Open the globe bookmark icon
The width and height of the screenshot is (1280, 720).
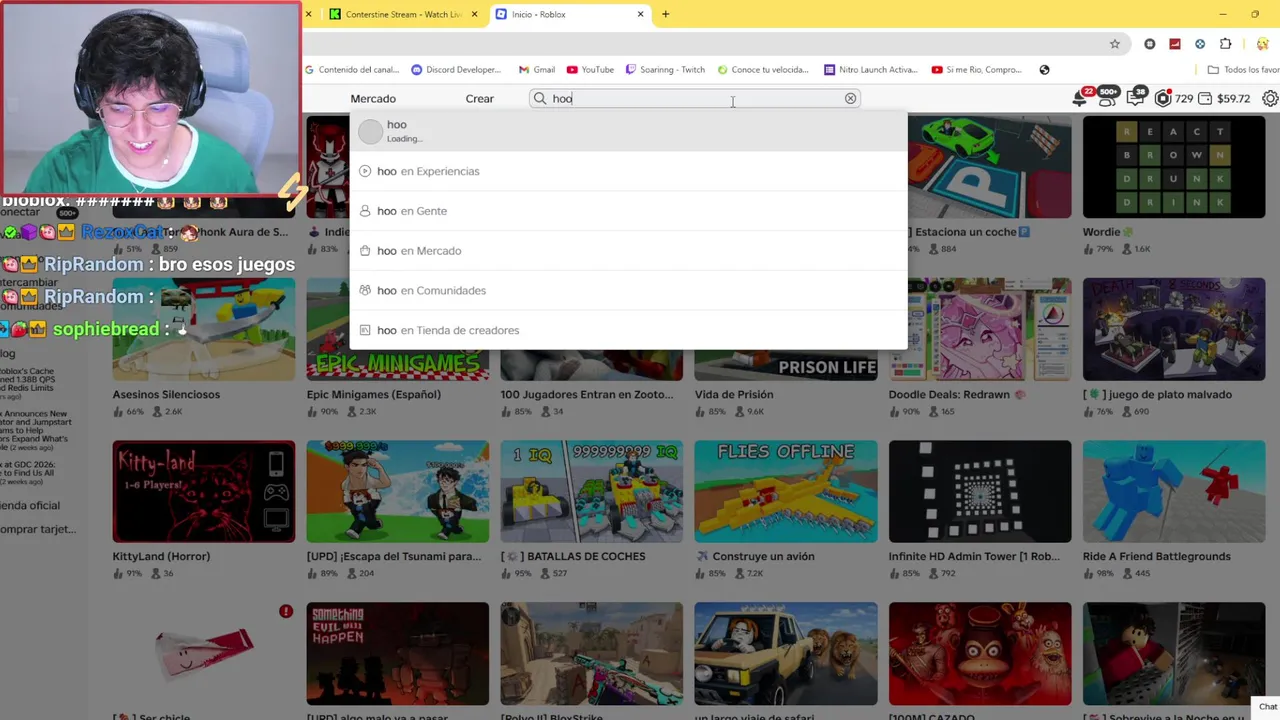click(x=1044, y=70)
